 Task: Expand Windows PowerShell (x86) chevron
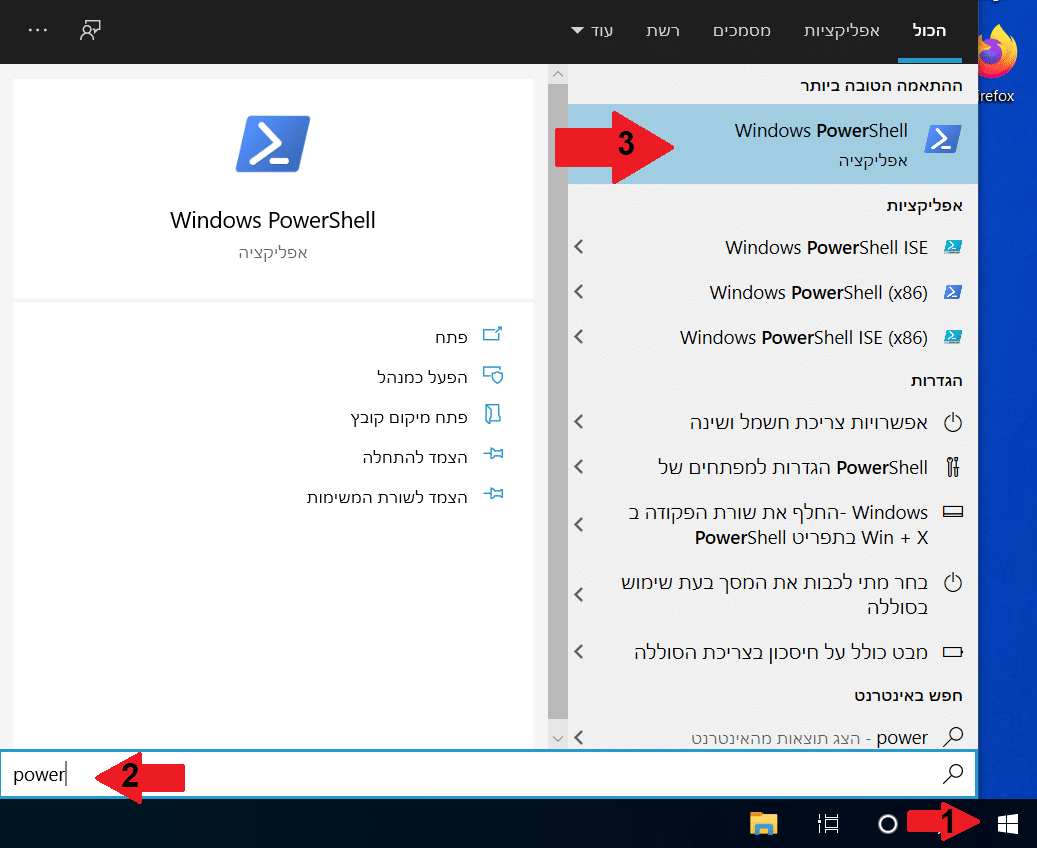pyautogui.click(x=578, y=292)
